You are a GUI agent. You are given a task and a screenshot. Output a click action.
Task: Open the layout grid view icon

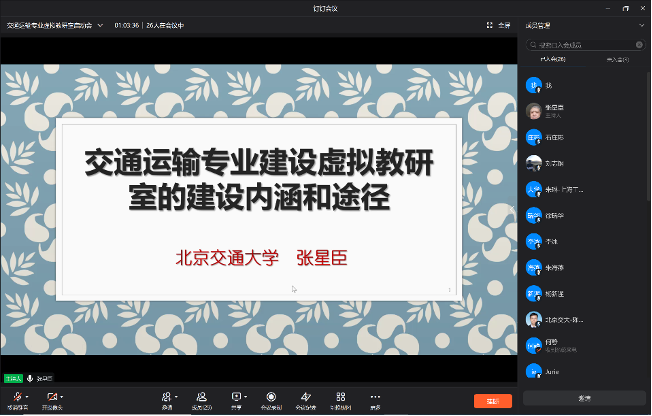(x=341, y=397)
